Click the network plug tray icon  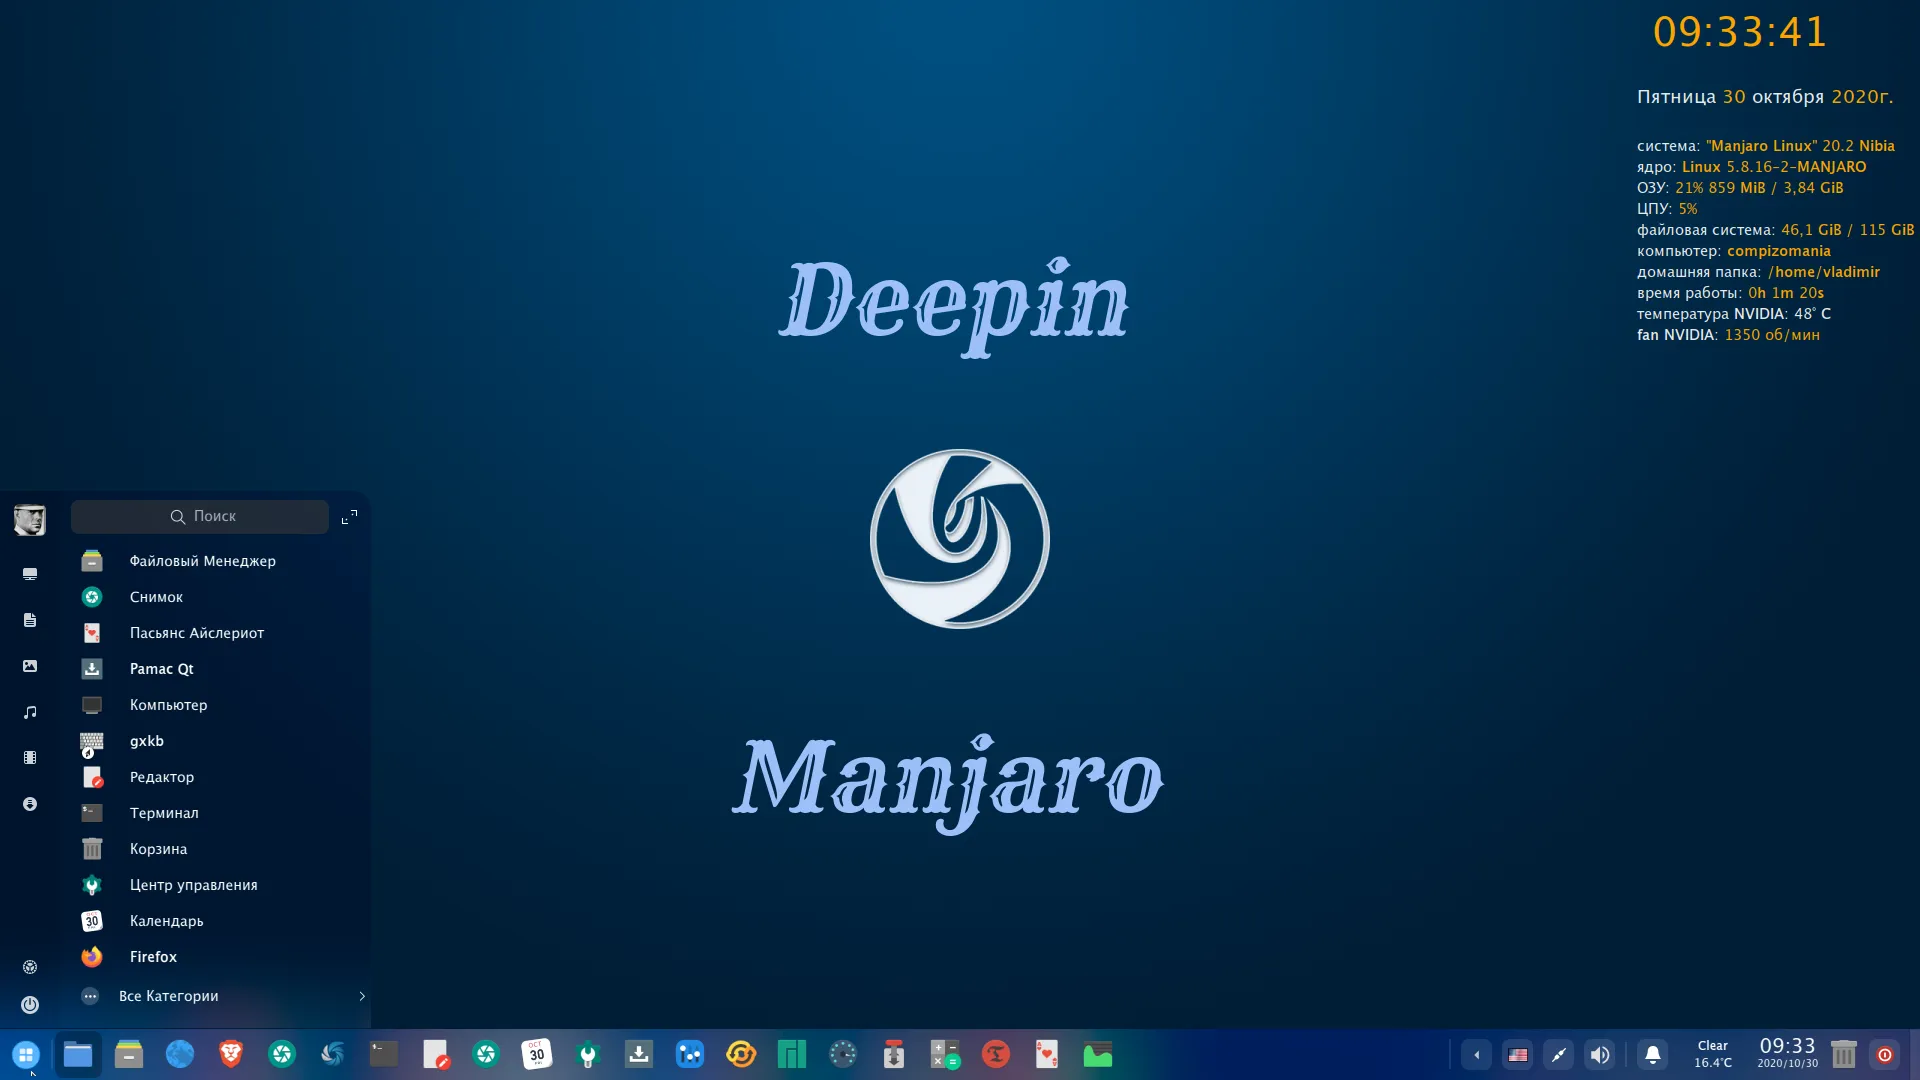(x=1559, y=1055)
